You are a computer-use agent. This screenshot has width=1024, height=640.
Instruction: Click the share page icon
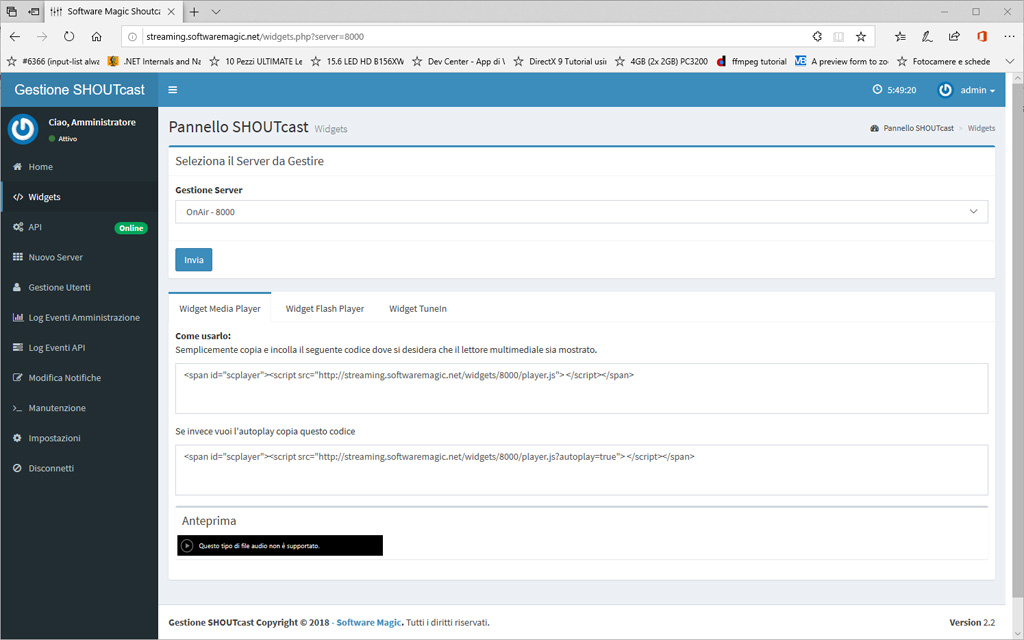tap(954, 37)
